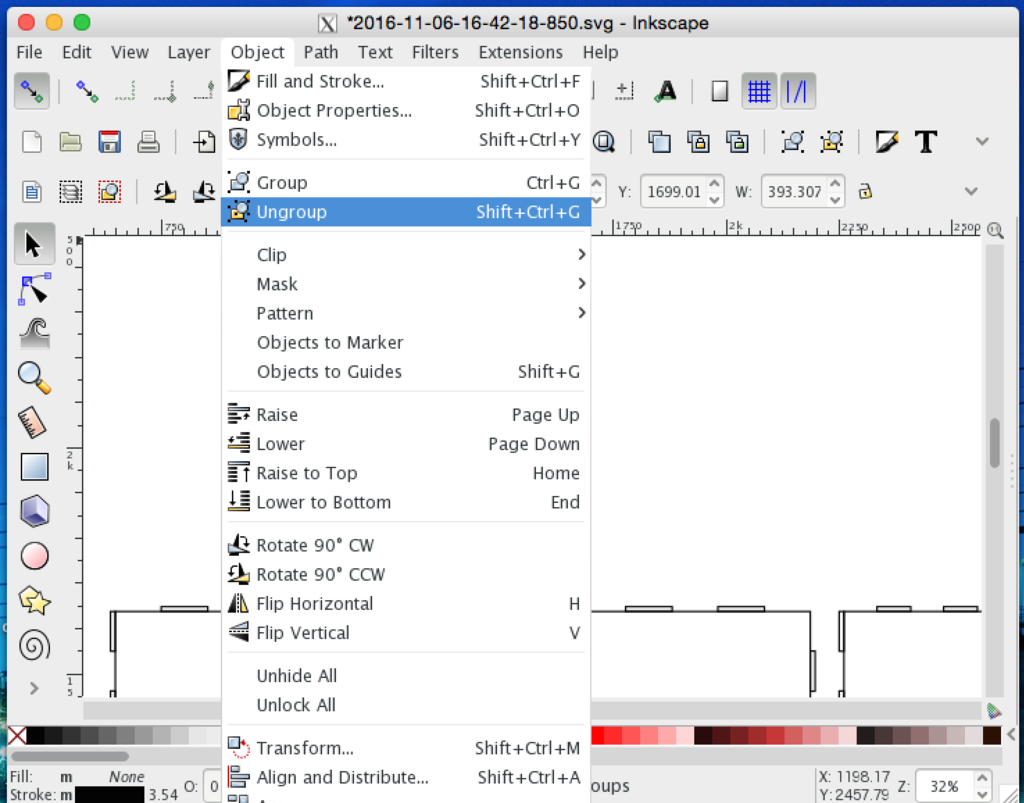Click the Print icon
Viewport: 1024px width, 803px height.
pos(148,142)
